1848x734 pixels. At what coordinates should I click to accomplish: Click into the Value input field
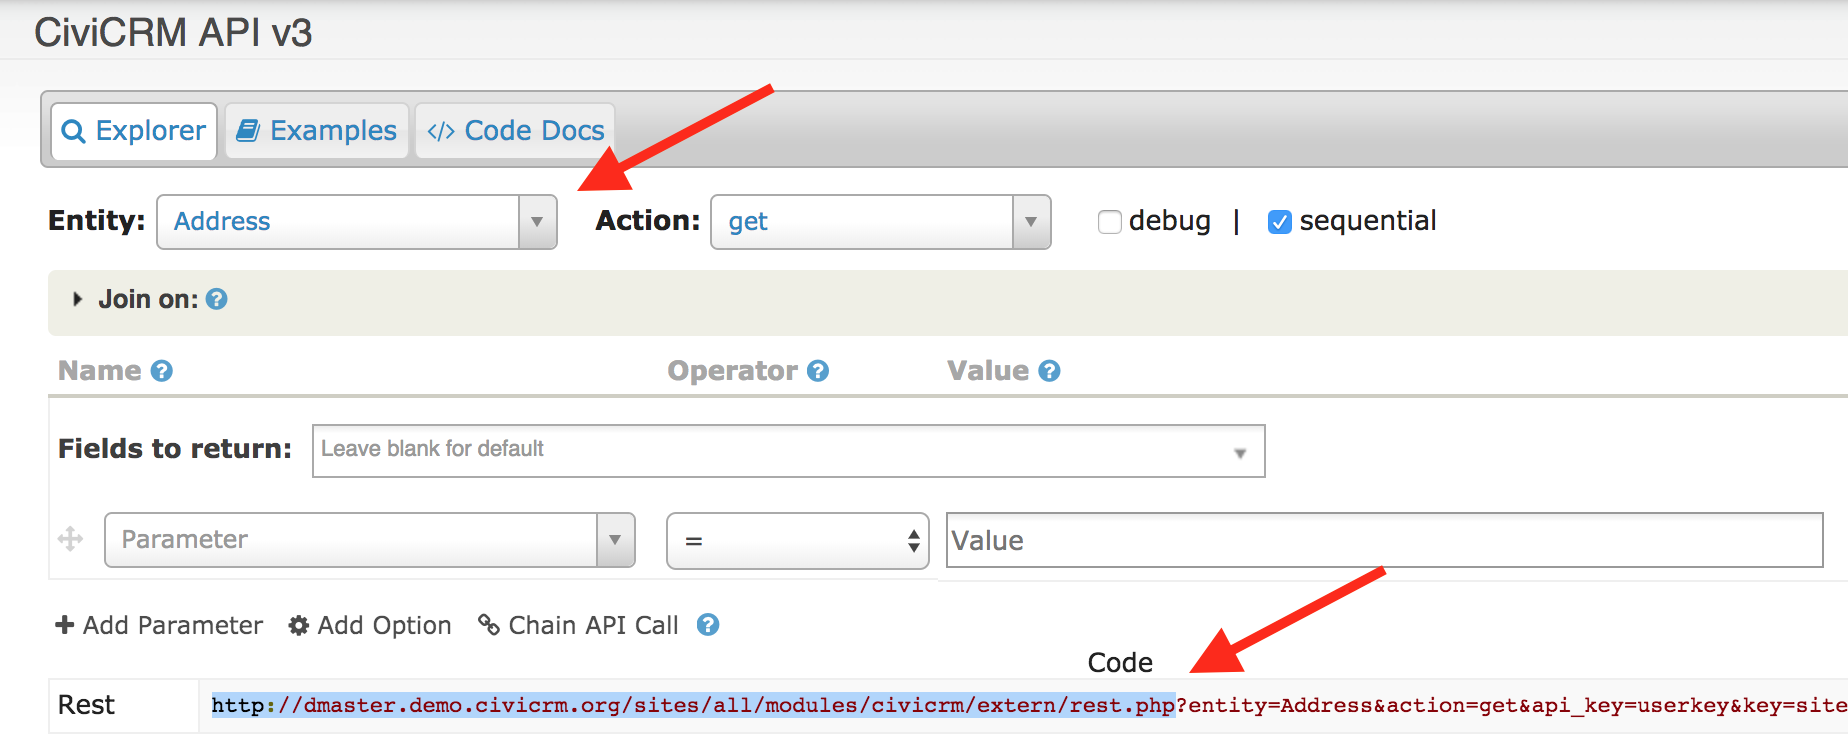click(1385, 540)
